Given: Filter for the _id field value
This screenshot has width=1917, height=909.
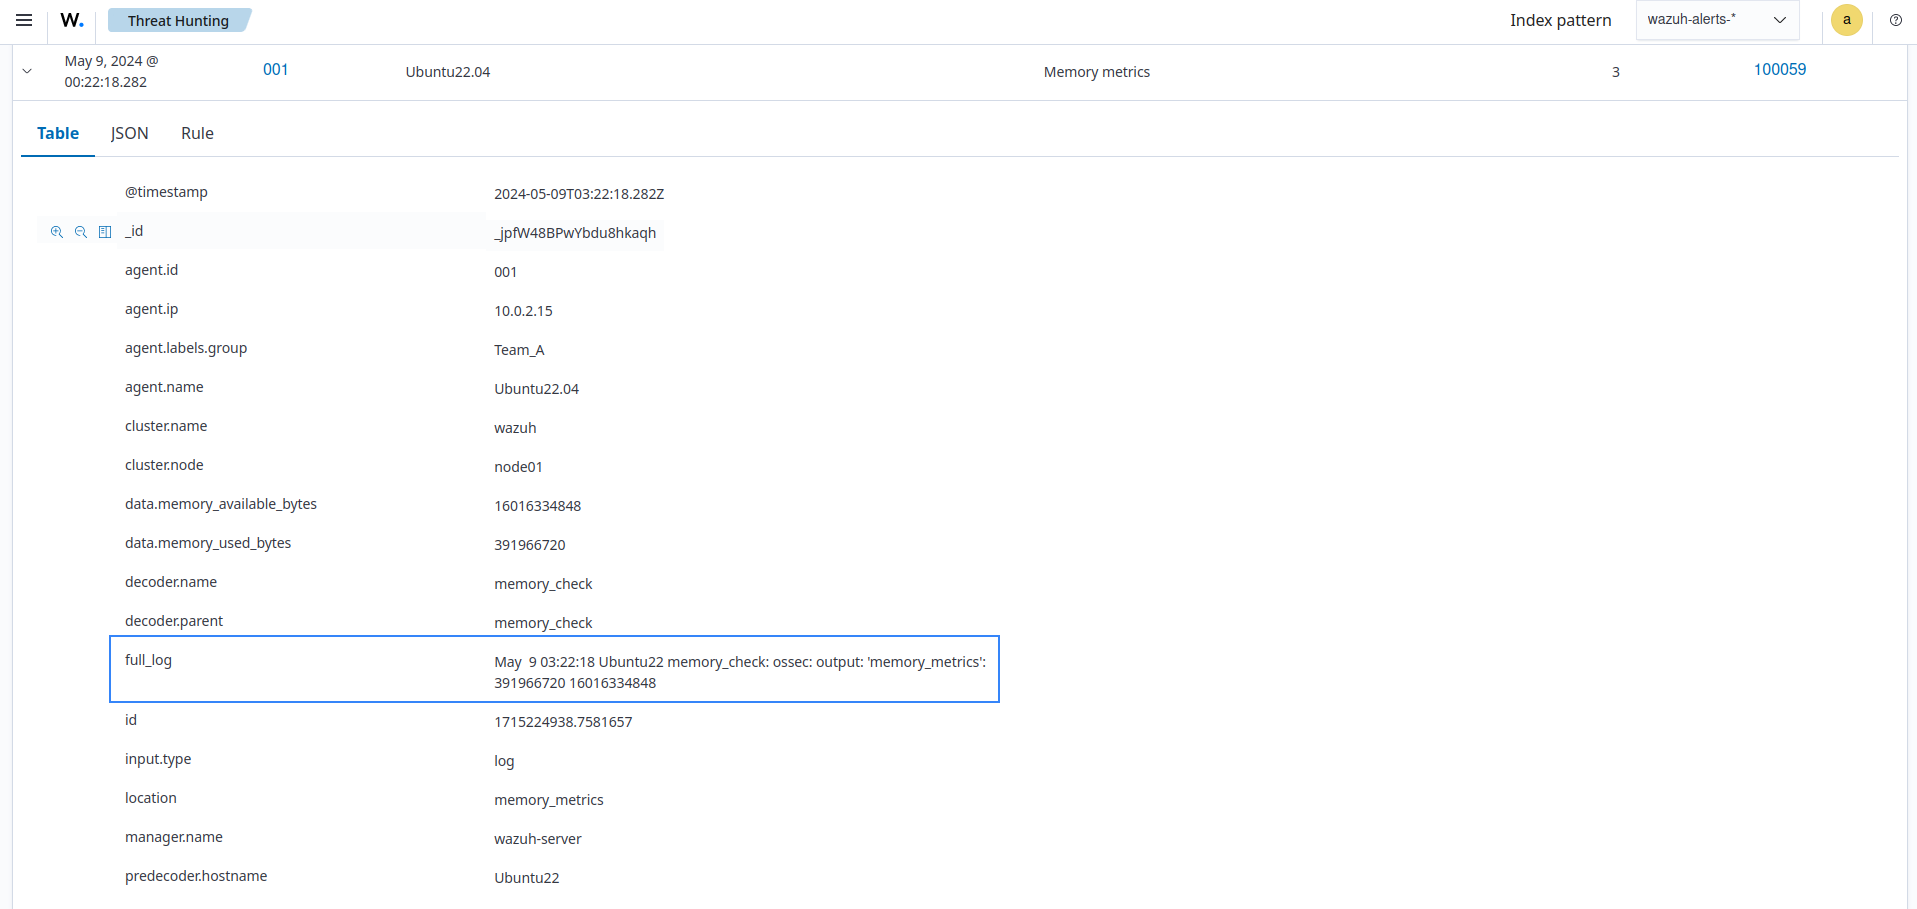Looking at the screenshot, I should 56,231.
